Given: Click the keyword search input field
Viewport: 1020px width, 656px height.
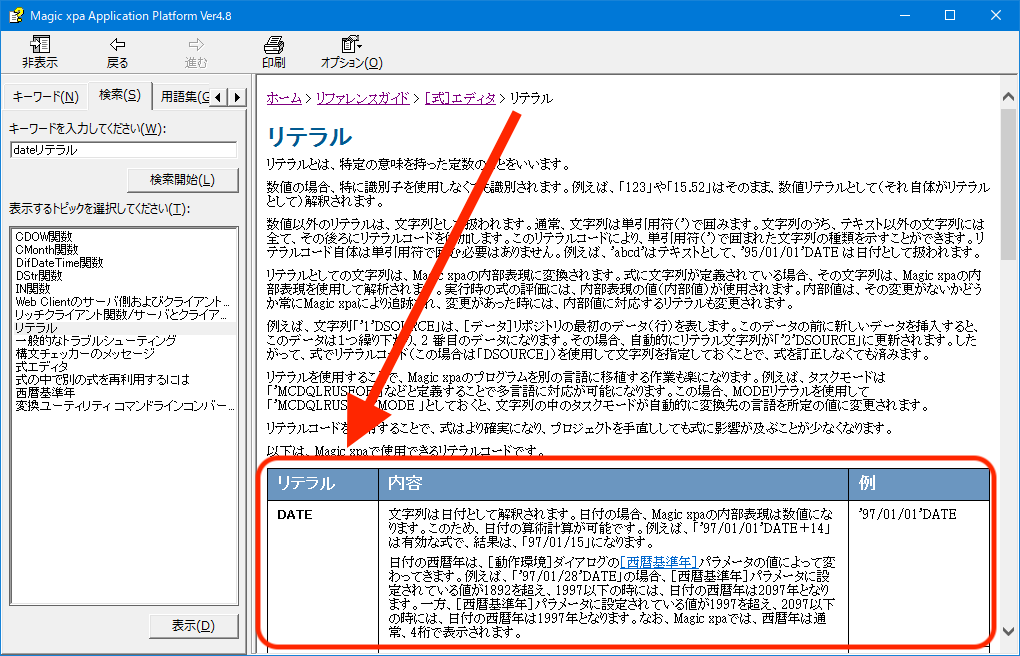Looking at the screenshot, I should [123, 150].
